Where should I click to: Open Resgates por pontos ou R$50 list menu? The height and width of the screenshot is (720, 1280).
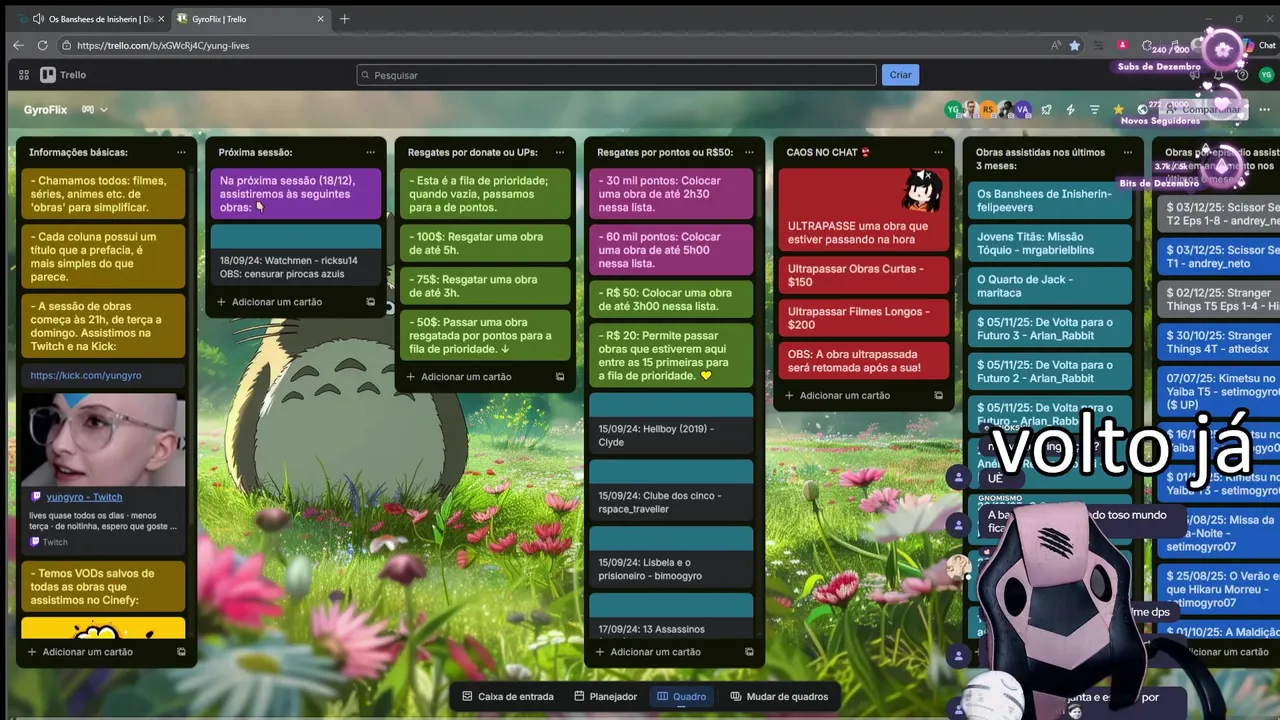(749, 152)
